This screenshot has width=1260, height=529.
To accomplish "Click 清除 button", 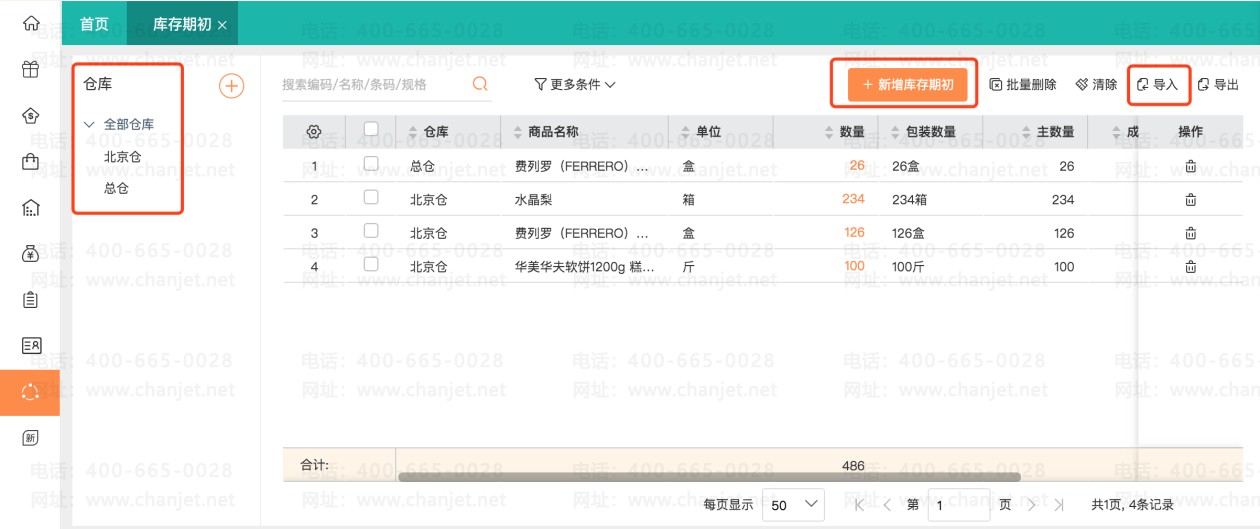I will click(x=1096, y=85).
